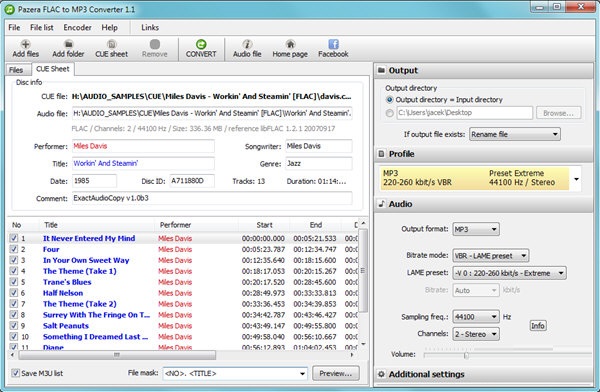
Task: Click the track list horizontal scrollbar
Action: [117, 355]
